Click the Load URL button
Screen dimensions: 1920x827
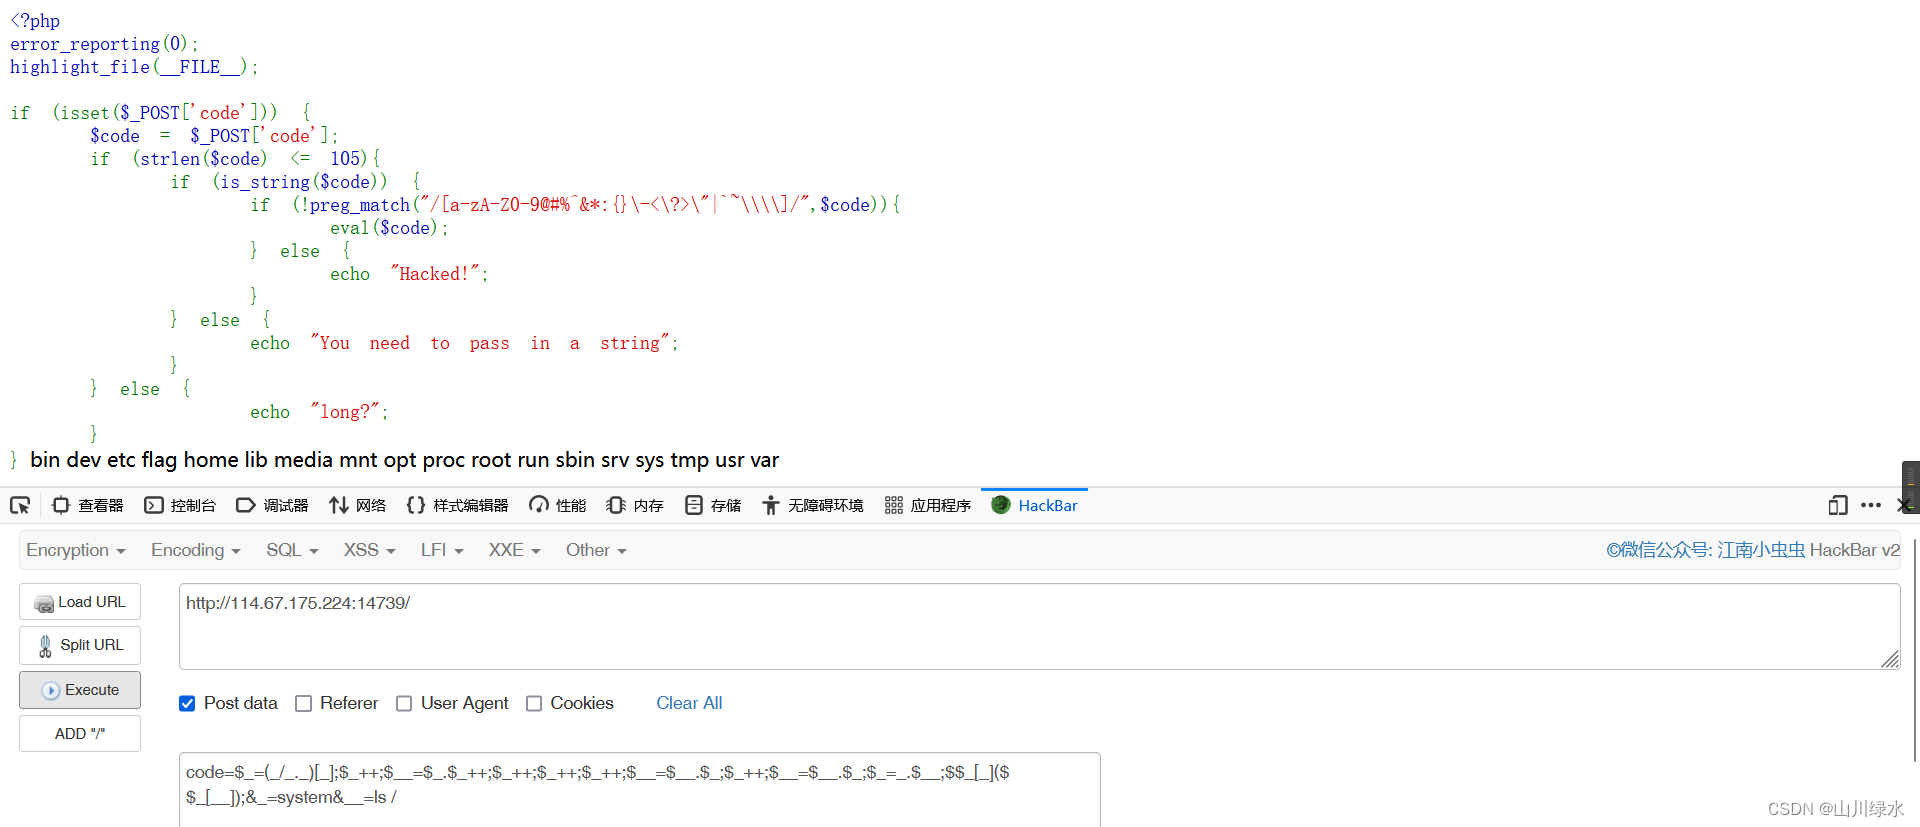pyautogui.click(x=80, y=602)
